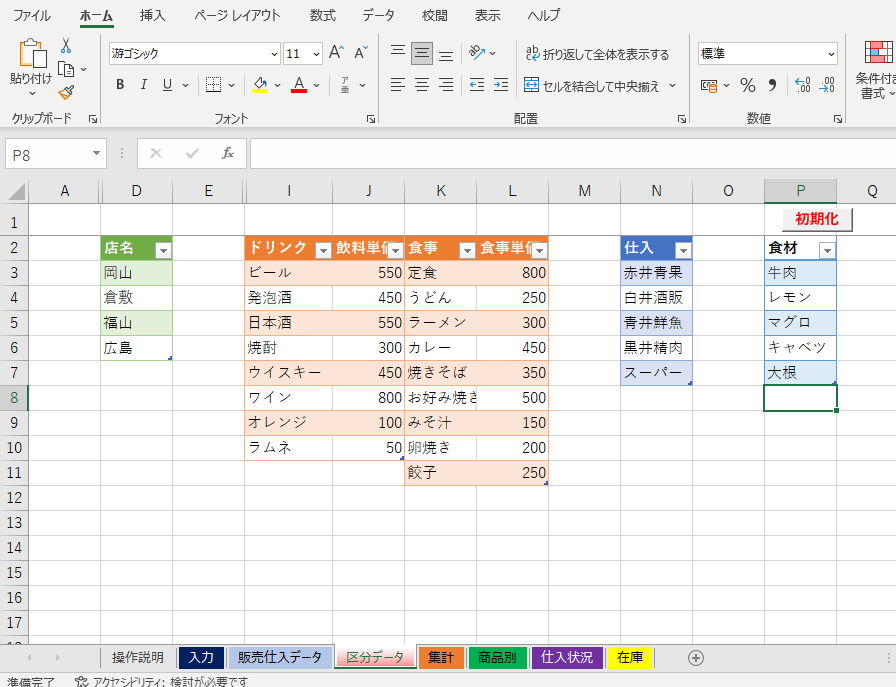This screenshot has width=896, height=687.
Task: Switch to the ページ レイアウト tab
Action: pyautogui.click(x=237, y=15)
